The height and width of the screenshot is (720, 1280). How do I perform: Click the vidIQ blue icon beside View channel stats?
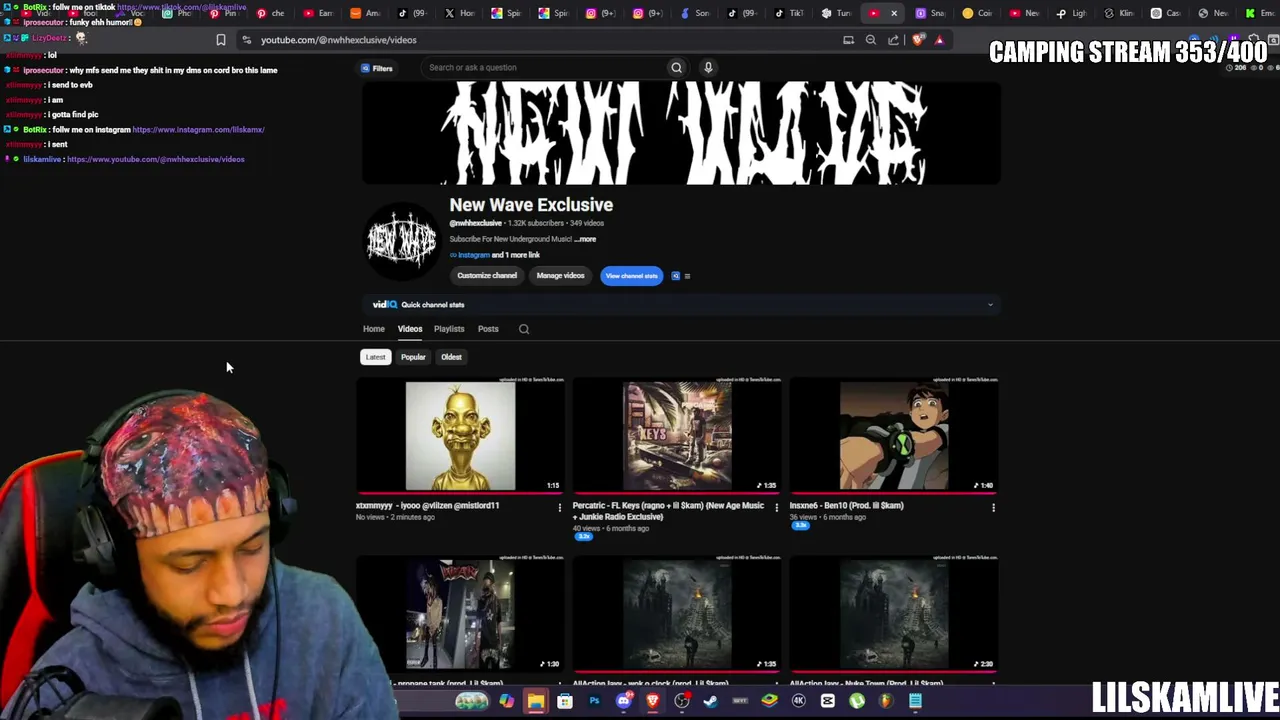(x=675, y=276)
